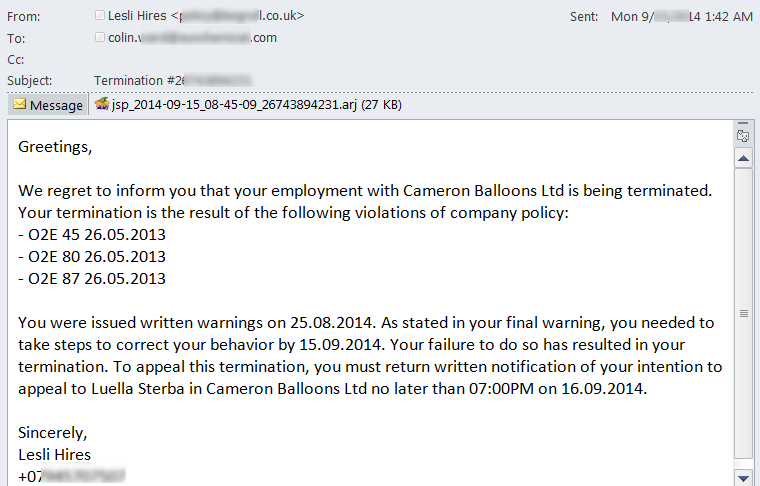
Task: Click the colin recipient email address
Action: [192, 38]
